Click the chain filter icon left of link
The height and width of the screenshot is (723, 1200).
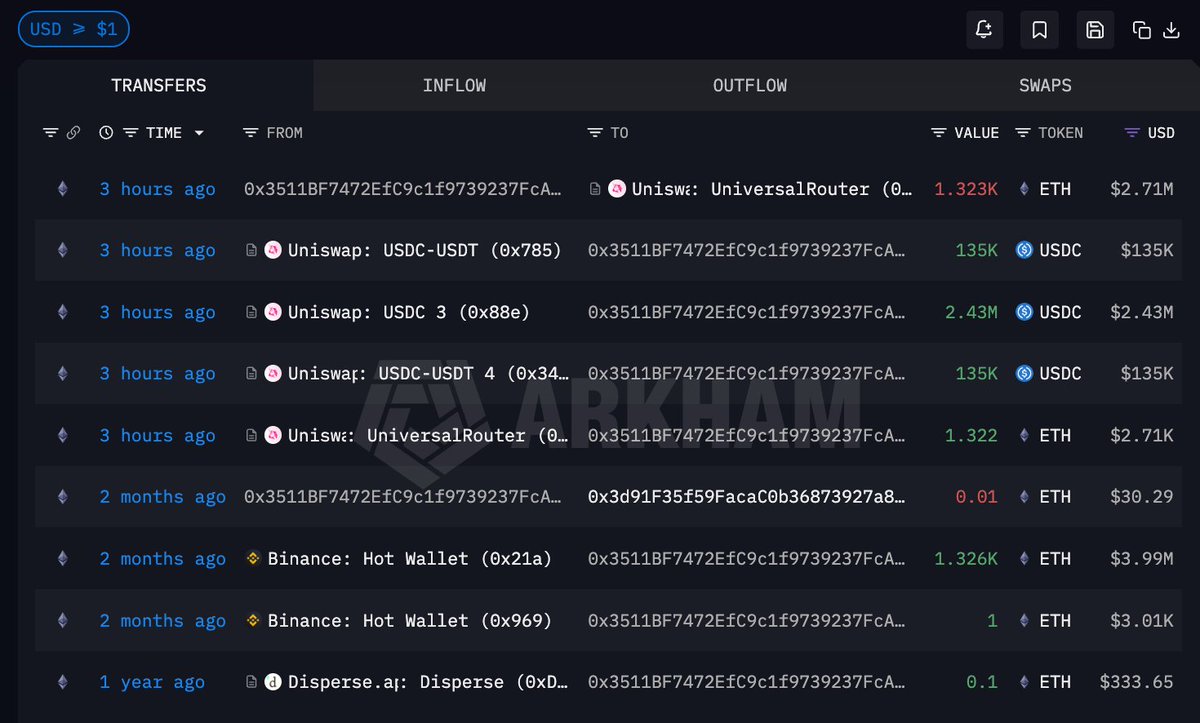click(50, 133)
